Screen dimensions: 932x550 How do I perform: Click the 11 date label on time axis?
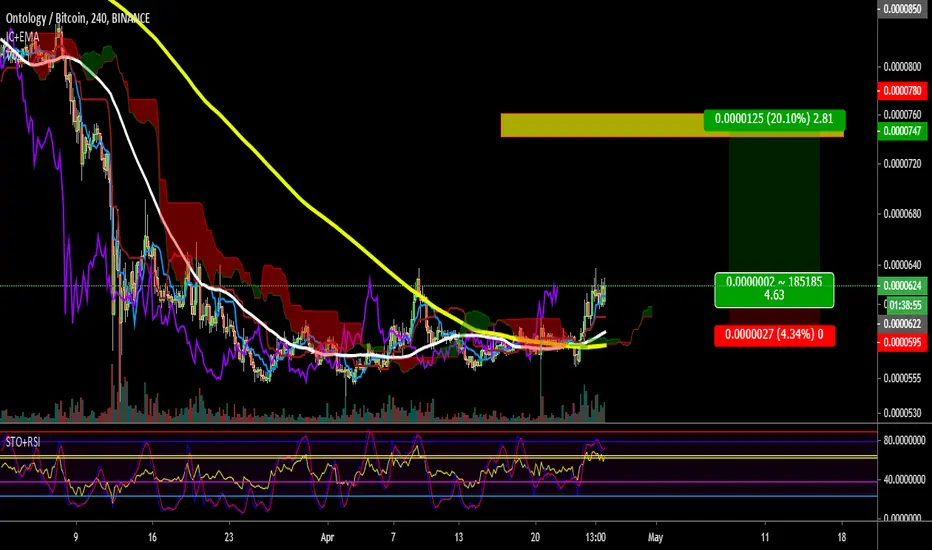click(x=764, y=537)
